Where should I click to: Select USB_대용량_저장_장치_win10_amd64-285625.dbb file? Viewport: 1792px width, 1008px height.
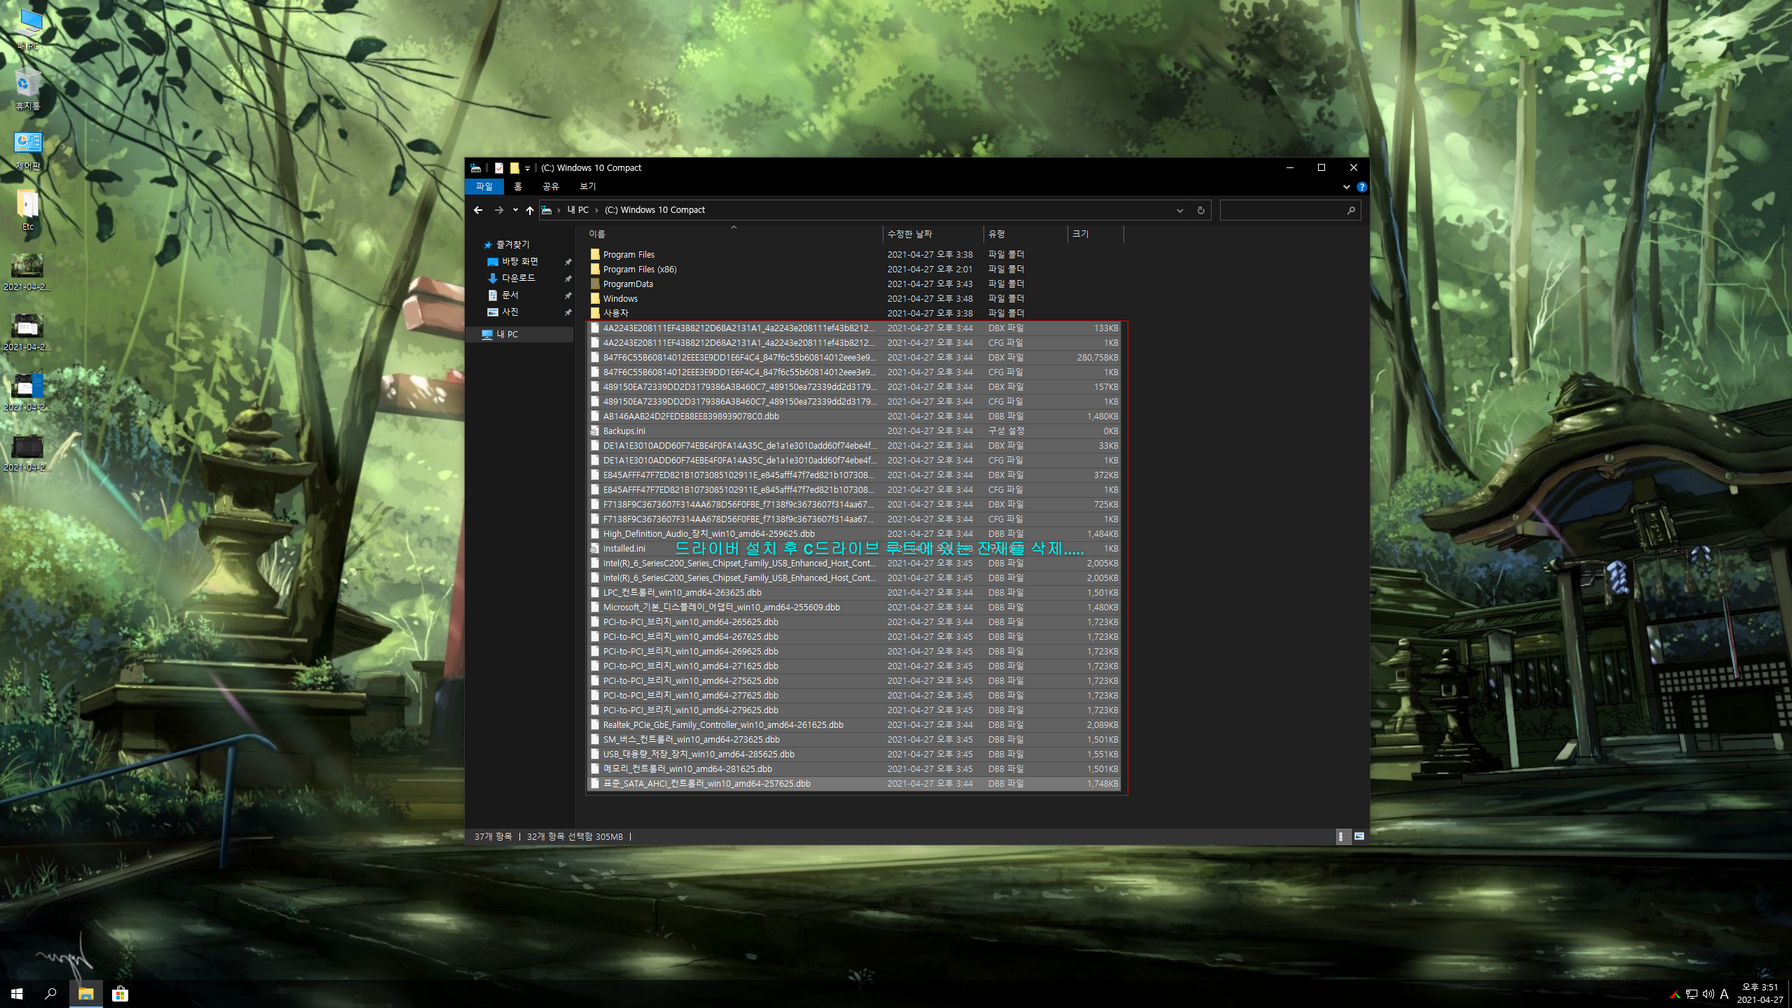(855, 754)
